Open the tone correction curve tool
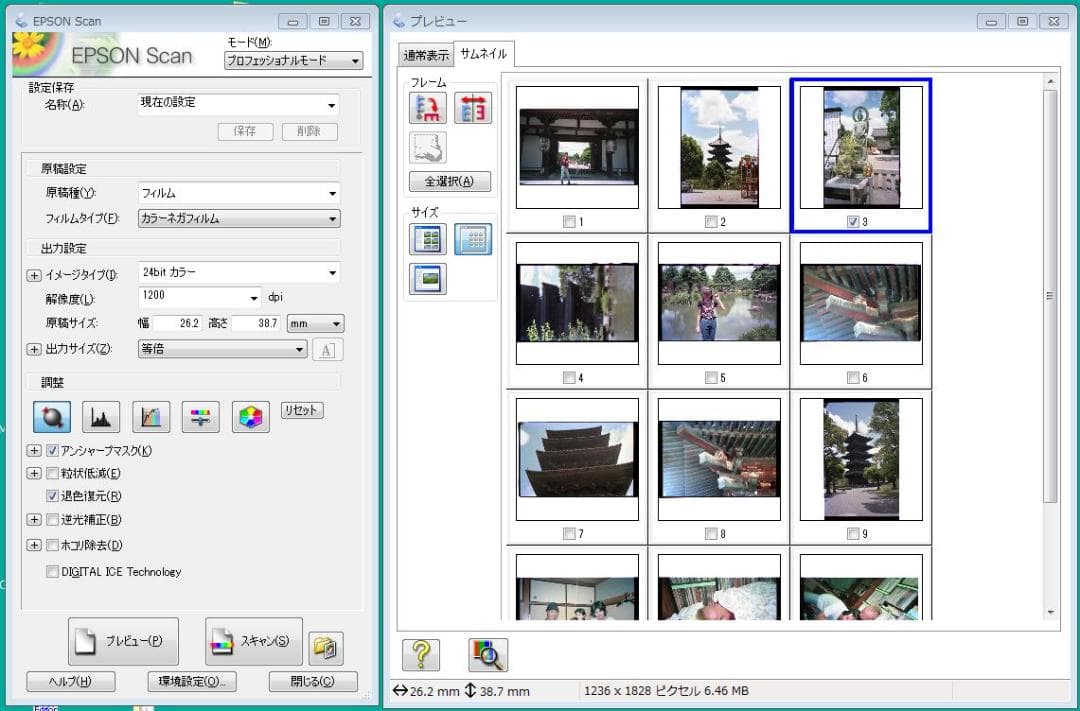The image size is (1080, 711). coord(151,416)
